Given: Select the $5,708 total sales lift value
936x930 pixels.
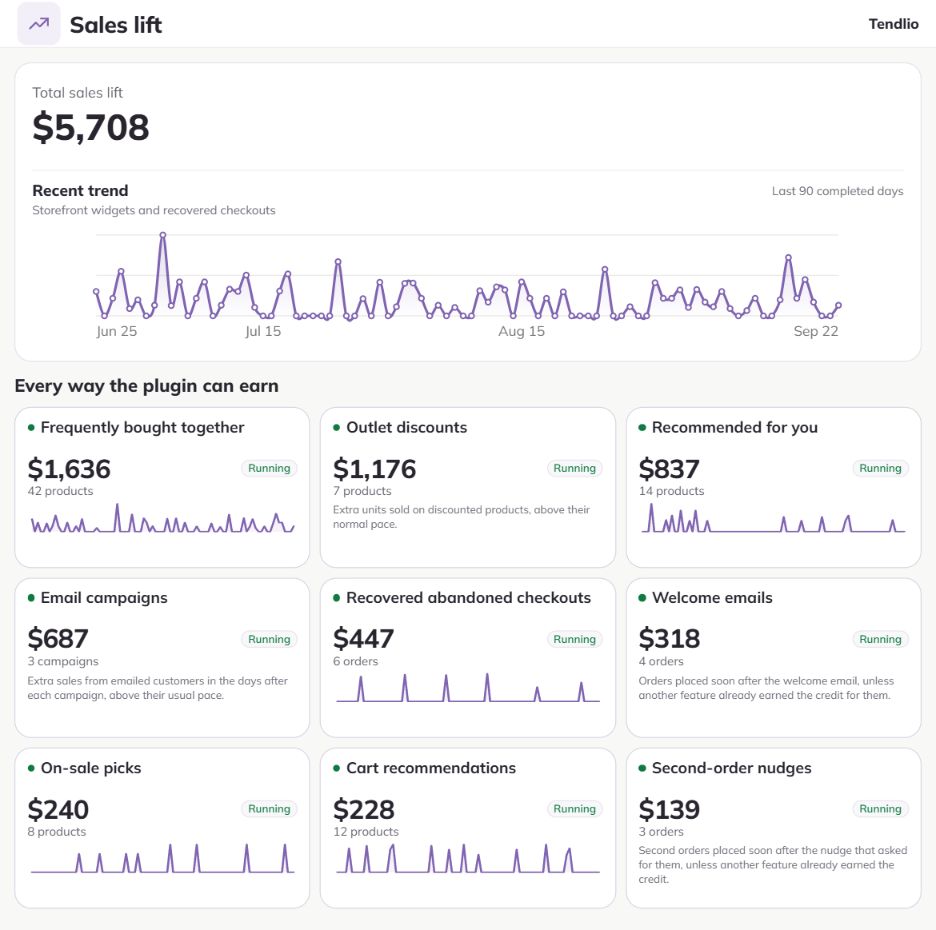Looking at the screenshot, I should [x=91, y=127].
